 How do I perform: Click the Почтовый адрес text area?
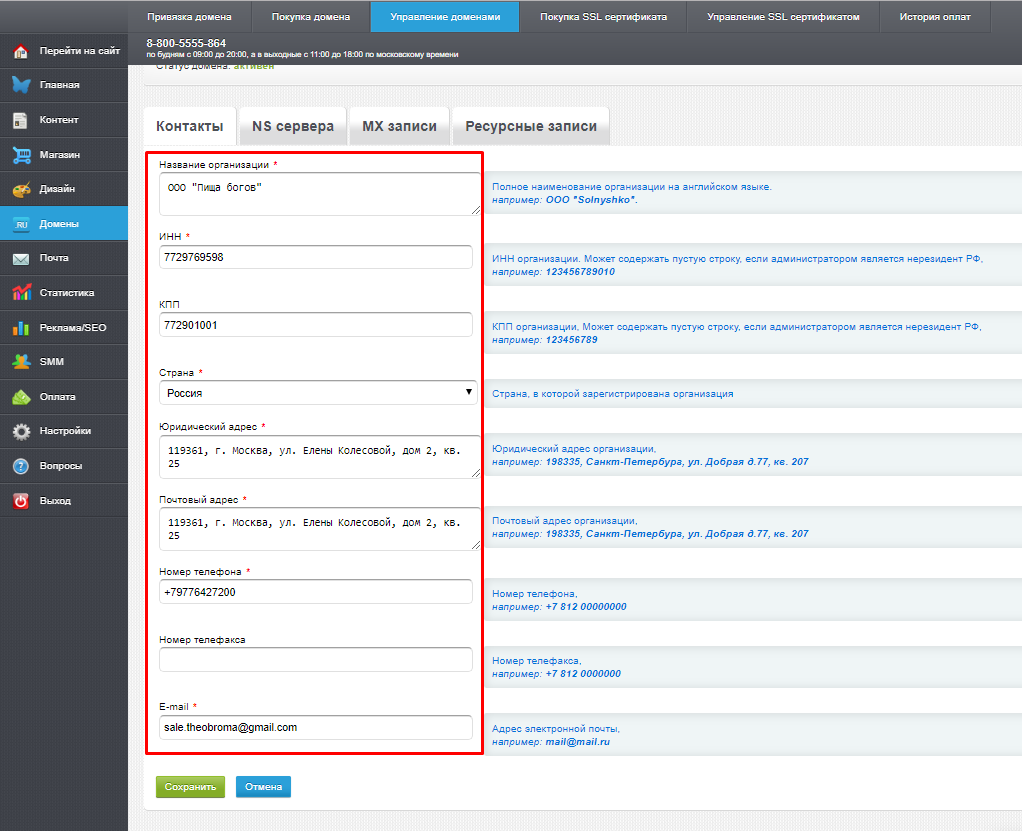click(x=319, y=529)
